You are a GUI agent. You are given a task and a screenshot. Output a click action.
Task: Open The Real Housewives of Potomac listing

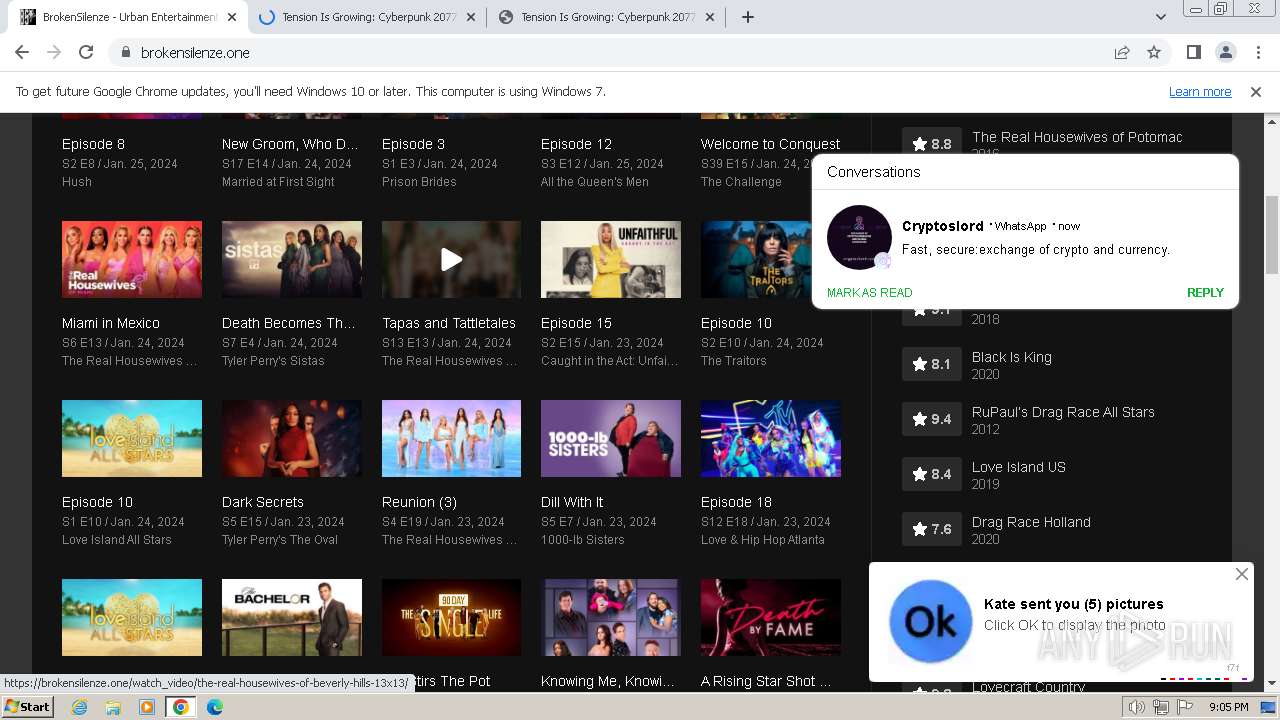1077,137
